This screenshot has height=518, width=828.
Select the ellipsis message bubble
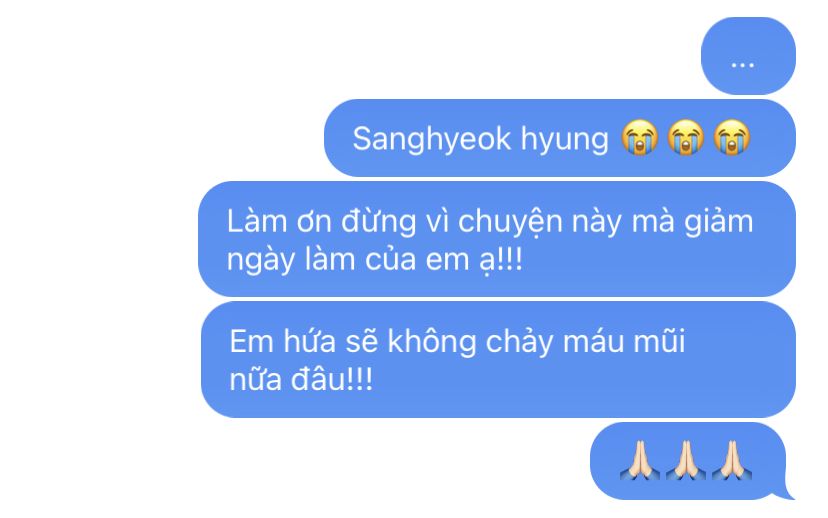[748, 56]
